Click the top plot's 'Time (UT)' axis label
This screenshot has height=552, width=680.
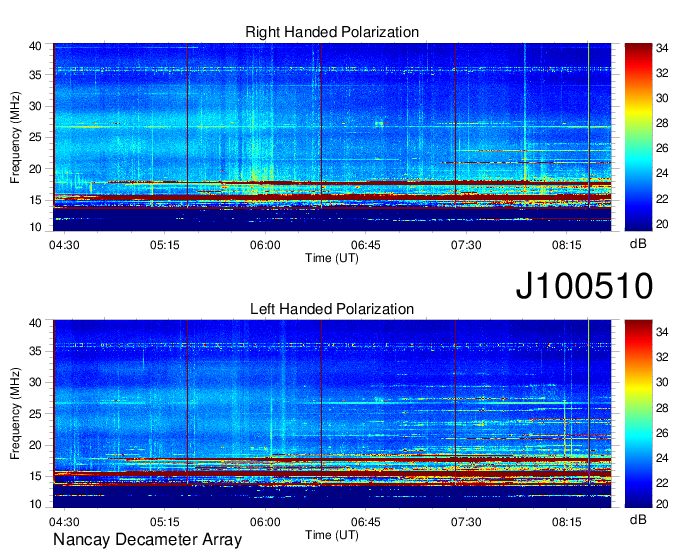pos(332,258)
